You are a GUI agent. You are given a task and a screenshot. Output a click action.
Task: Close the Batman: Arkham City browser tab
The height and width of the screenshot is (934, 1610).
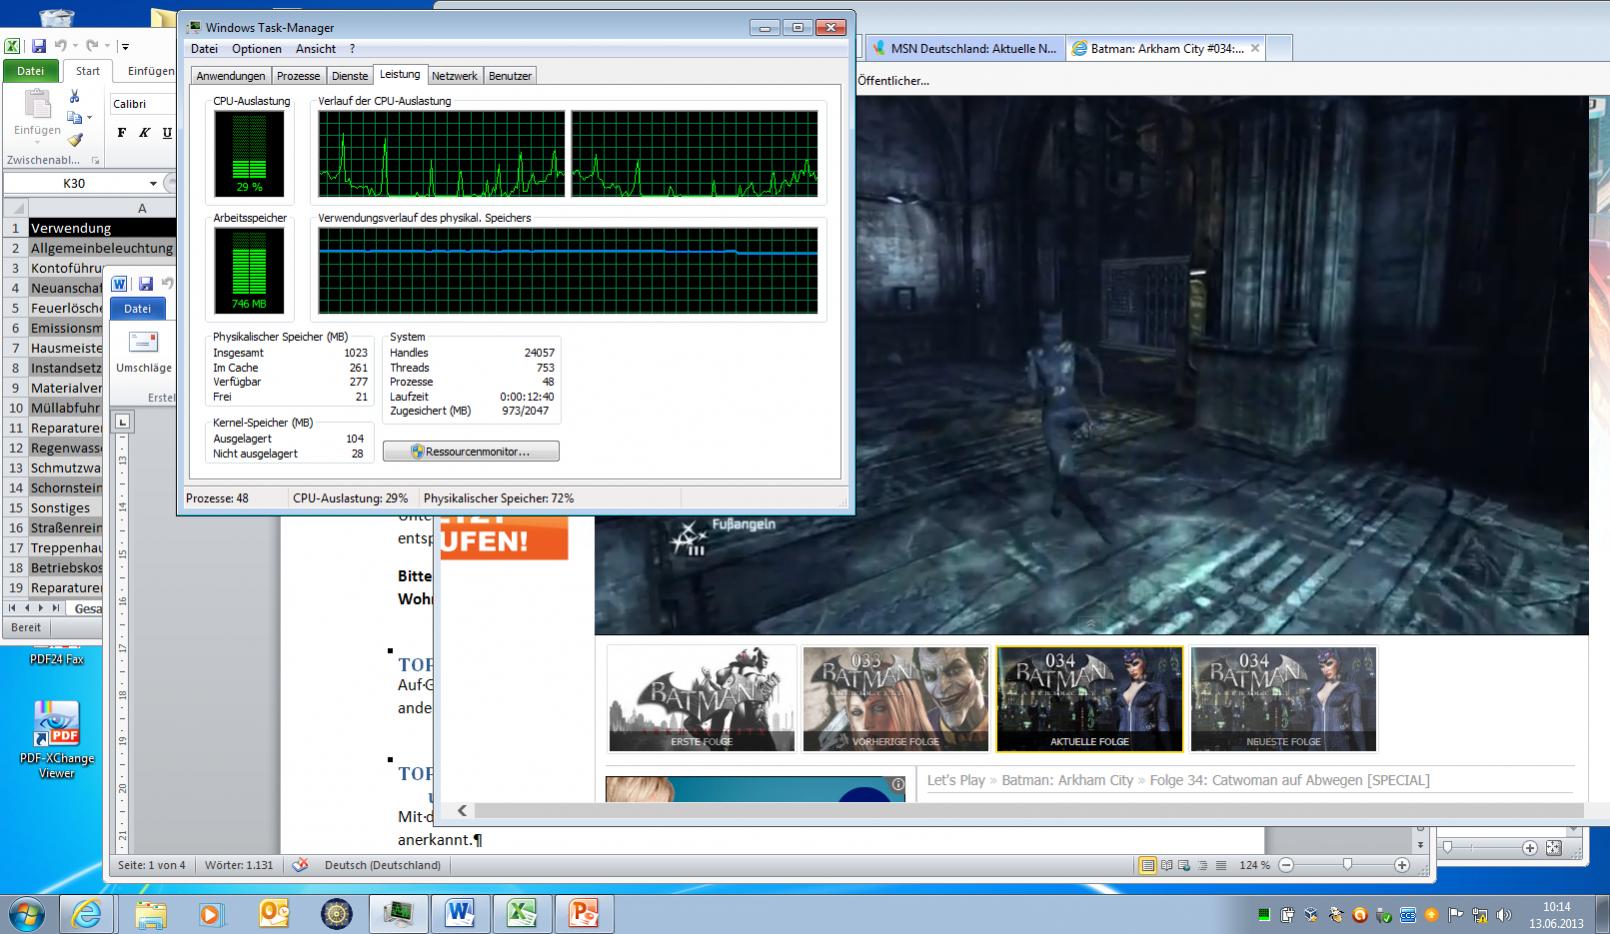coord(1255,48)
